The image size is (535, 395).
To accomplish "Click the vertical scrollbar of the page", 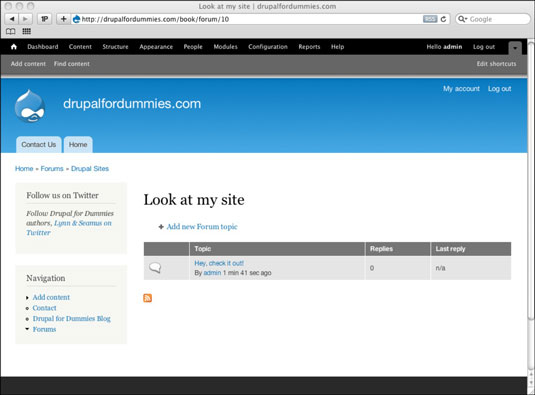I will coord(531,181).
